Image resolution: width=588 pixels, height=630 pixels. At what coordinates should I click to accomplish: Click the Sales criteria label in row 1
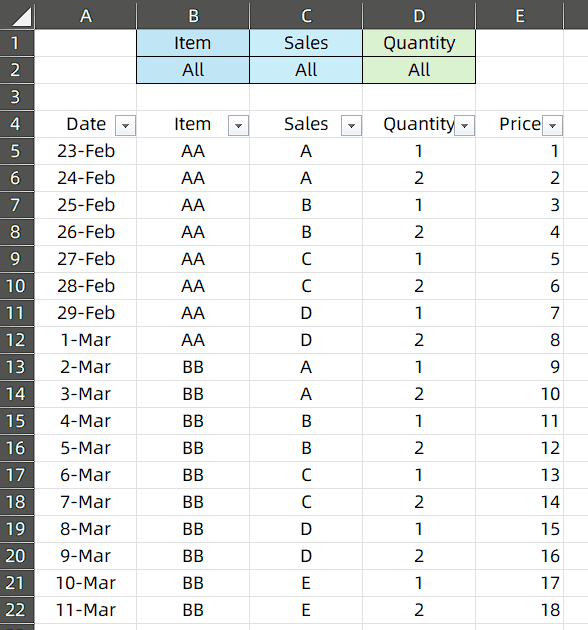(306, 43)
